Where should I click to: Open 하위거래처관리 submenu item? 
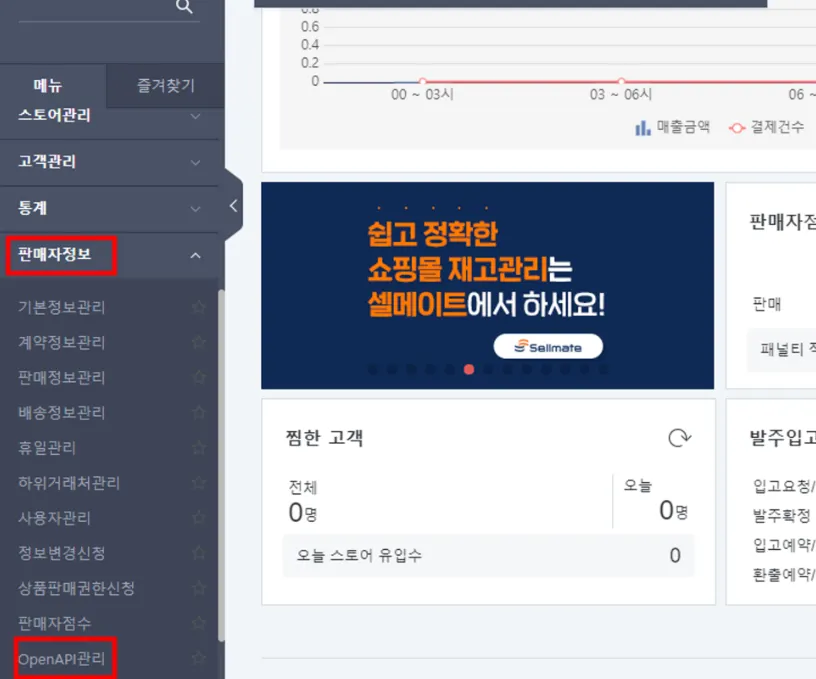69,483
